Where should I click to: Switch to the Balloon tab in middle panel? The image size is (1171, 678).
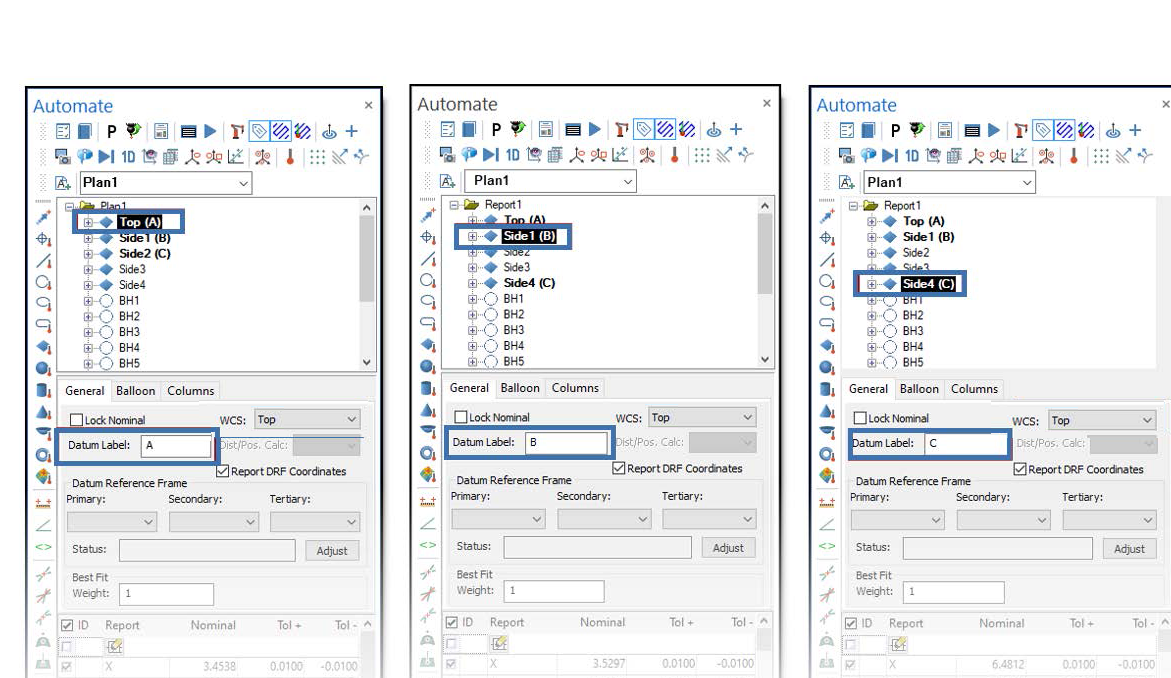tap(520, 388)
